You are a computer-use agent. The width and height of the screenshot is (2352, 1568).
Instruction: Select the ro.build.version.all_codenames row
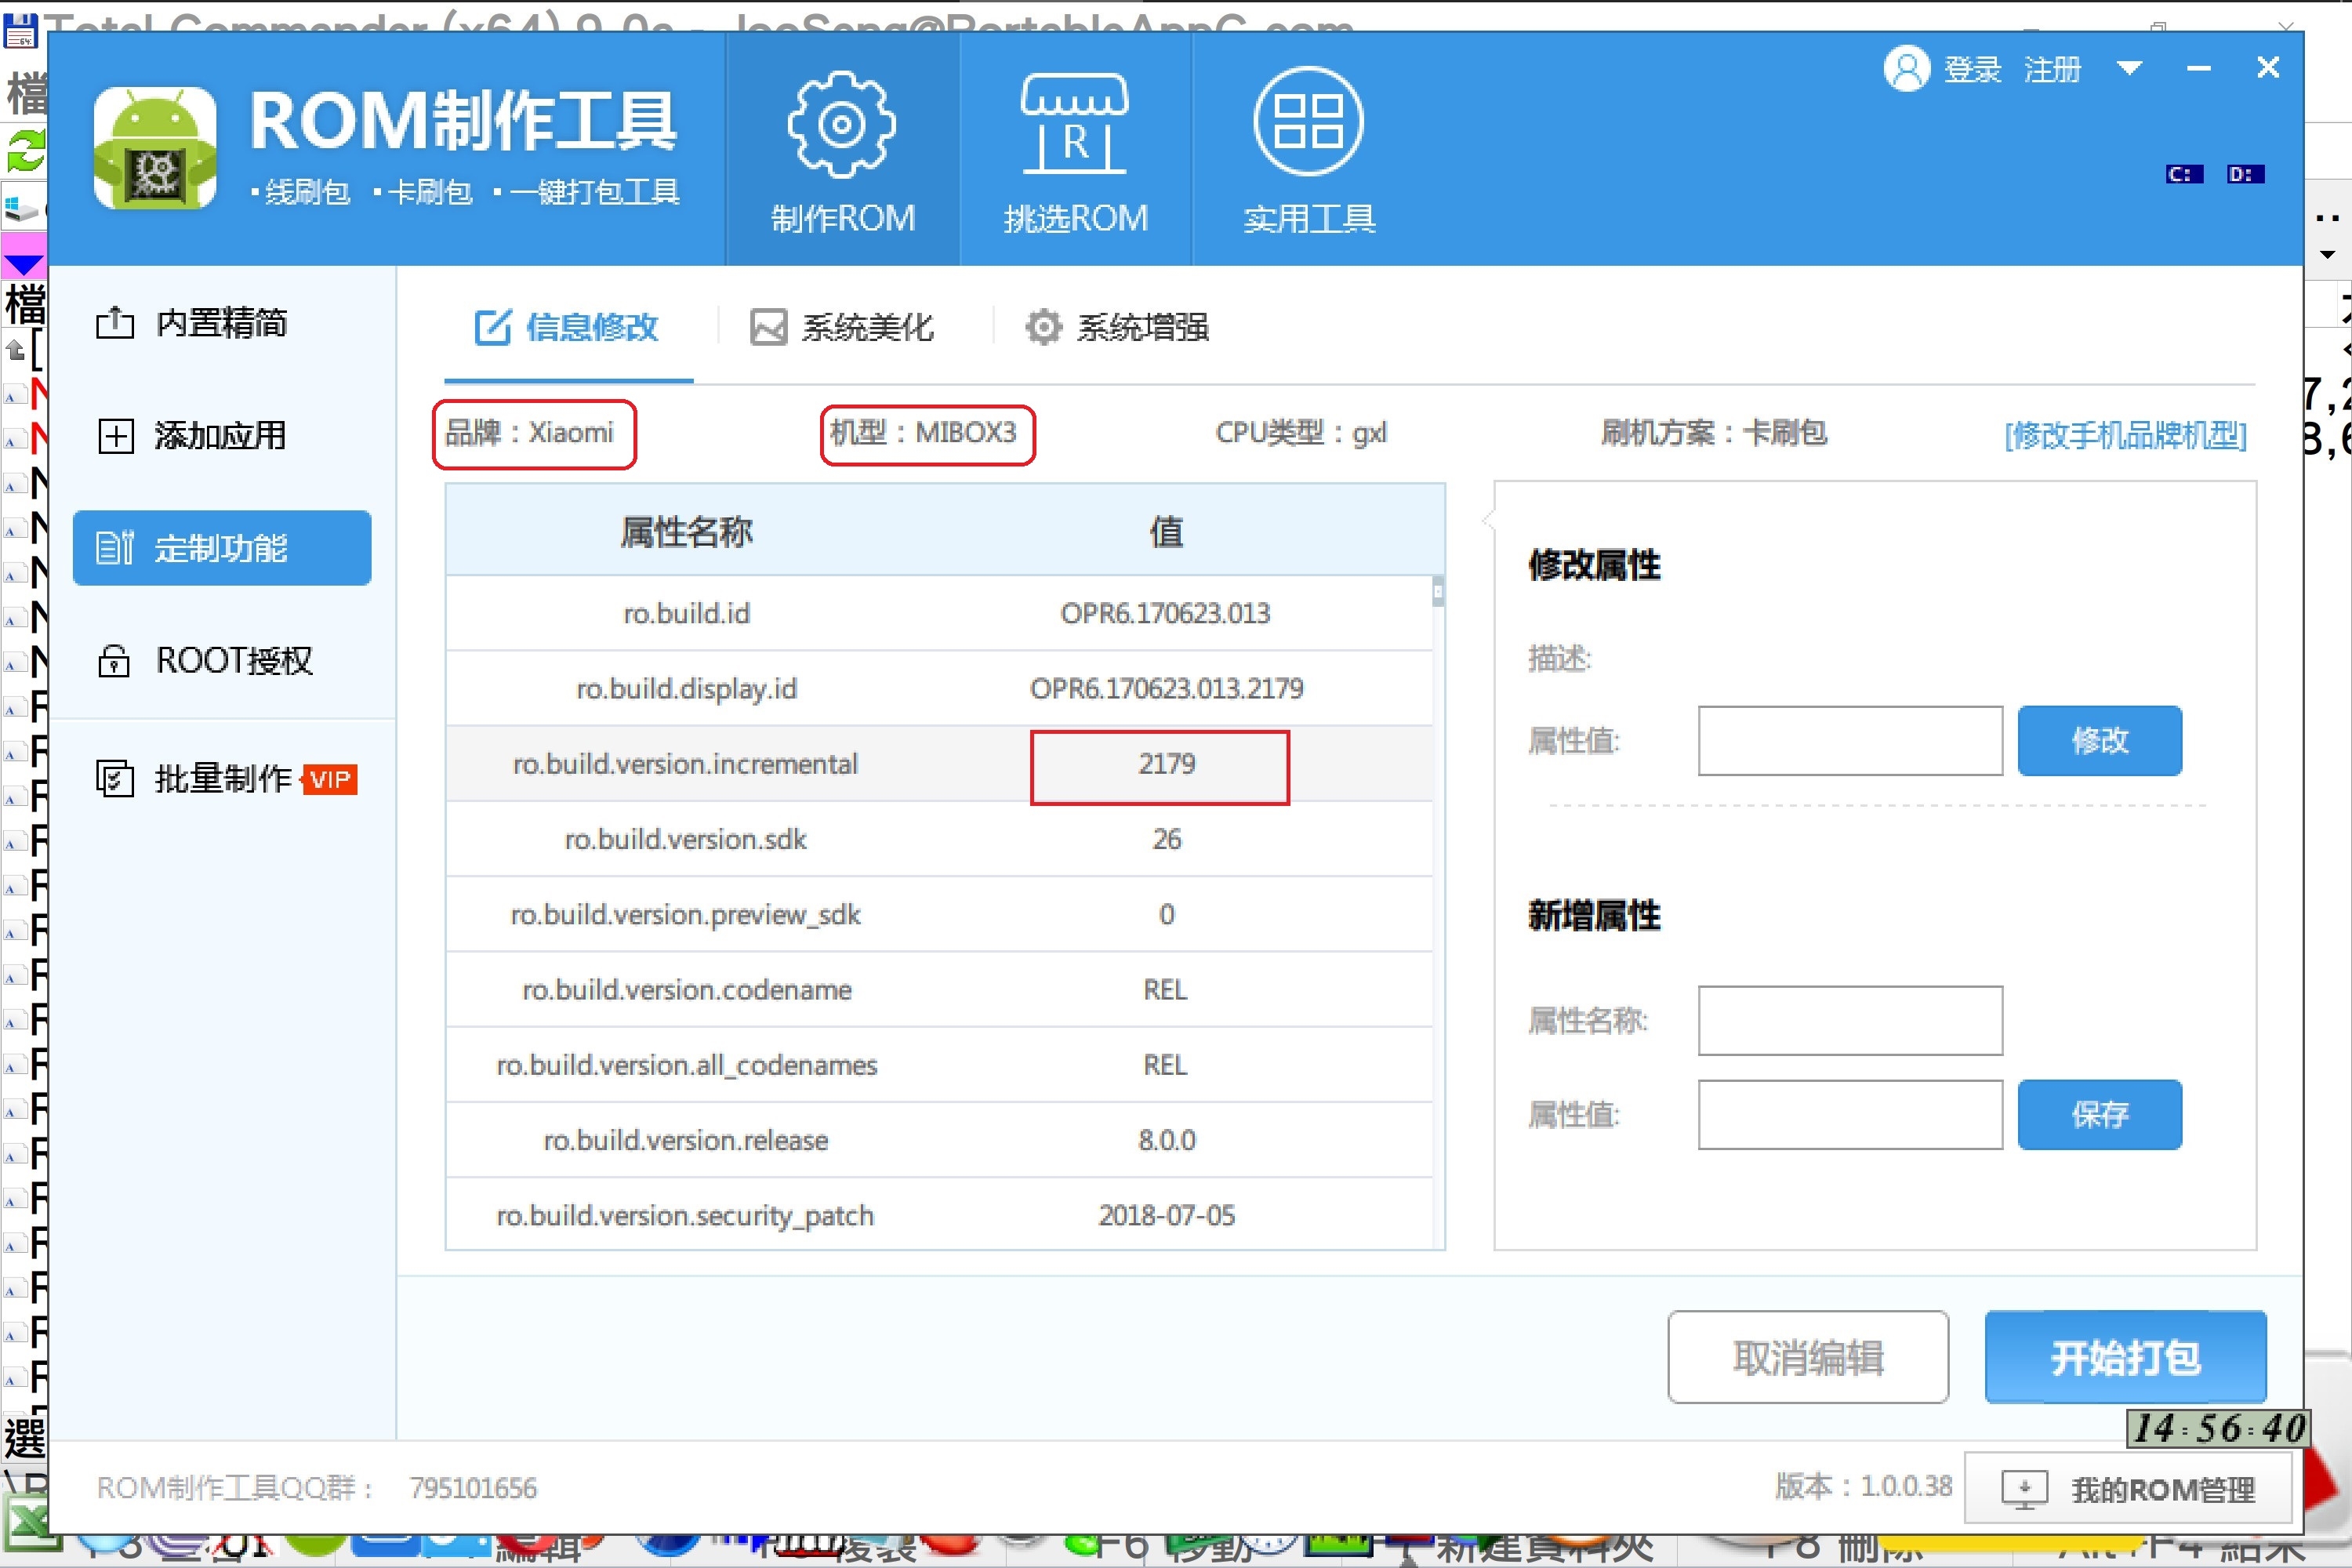[939, 1065]
